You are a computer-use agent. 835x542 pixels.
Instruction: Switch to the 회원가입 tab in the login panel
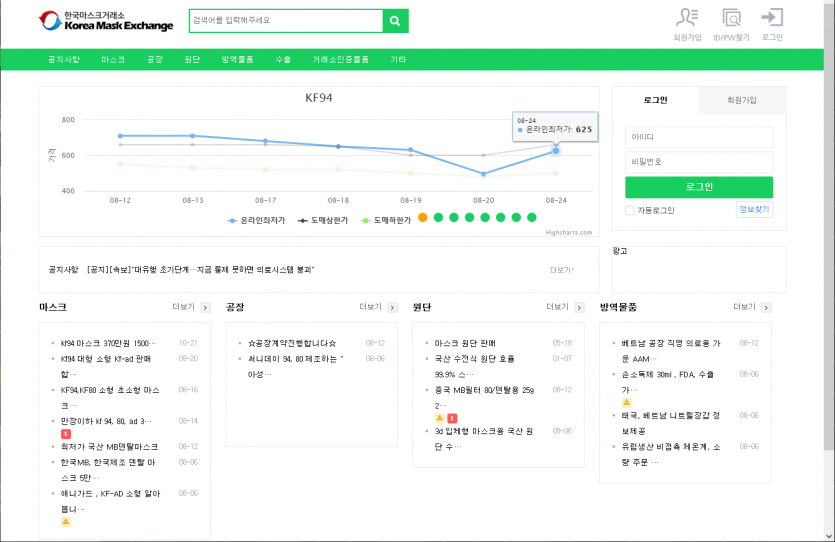(742, 100)
